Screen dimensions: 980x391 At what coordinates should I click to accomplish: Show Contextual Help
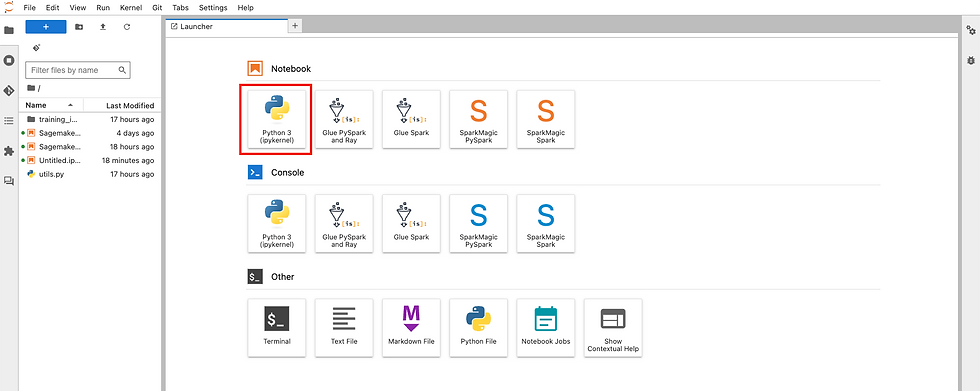613,328
